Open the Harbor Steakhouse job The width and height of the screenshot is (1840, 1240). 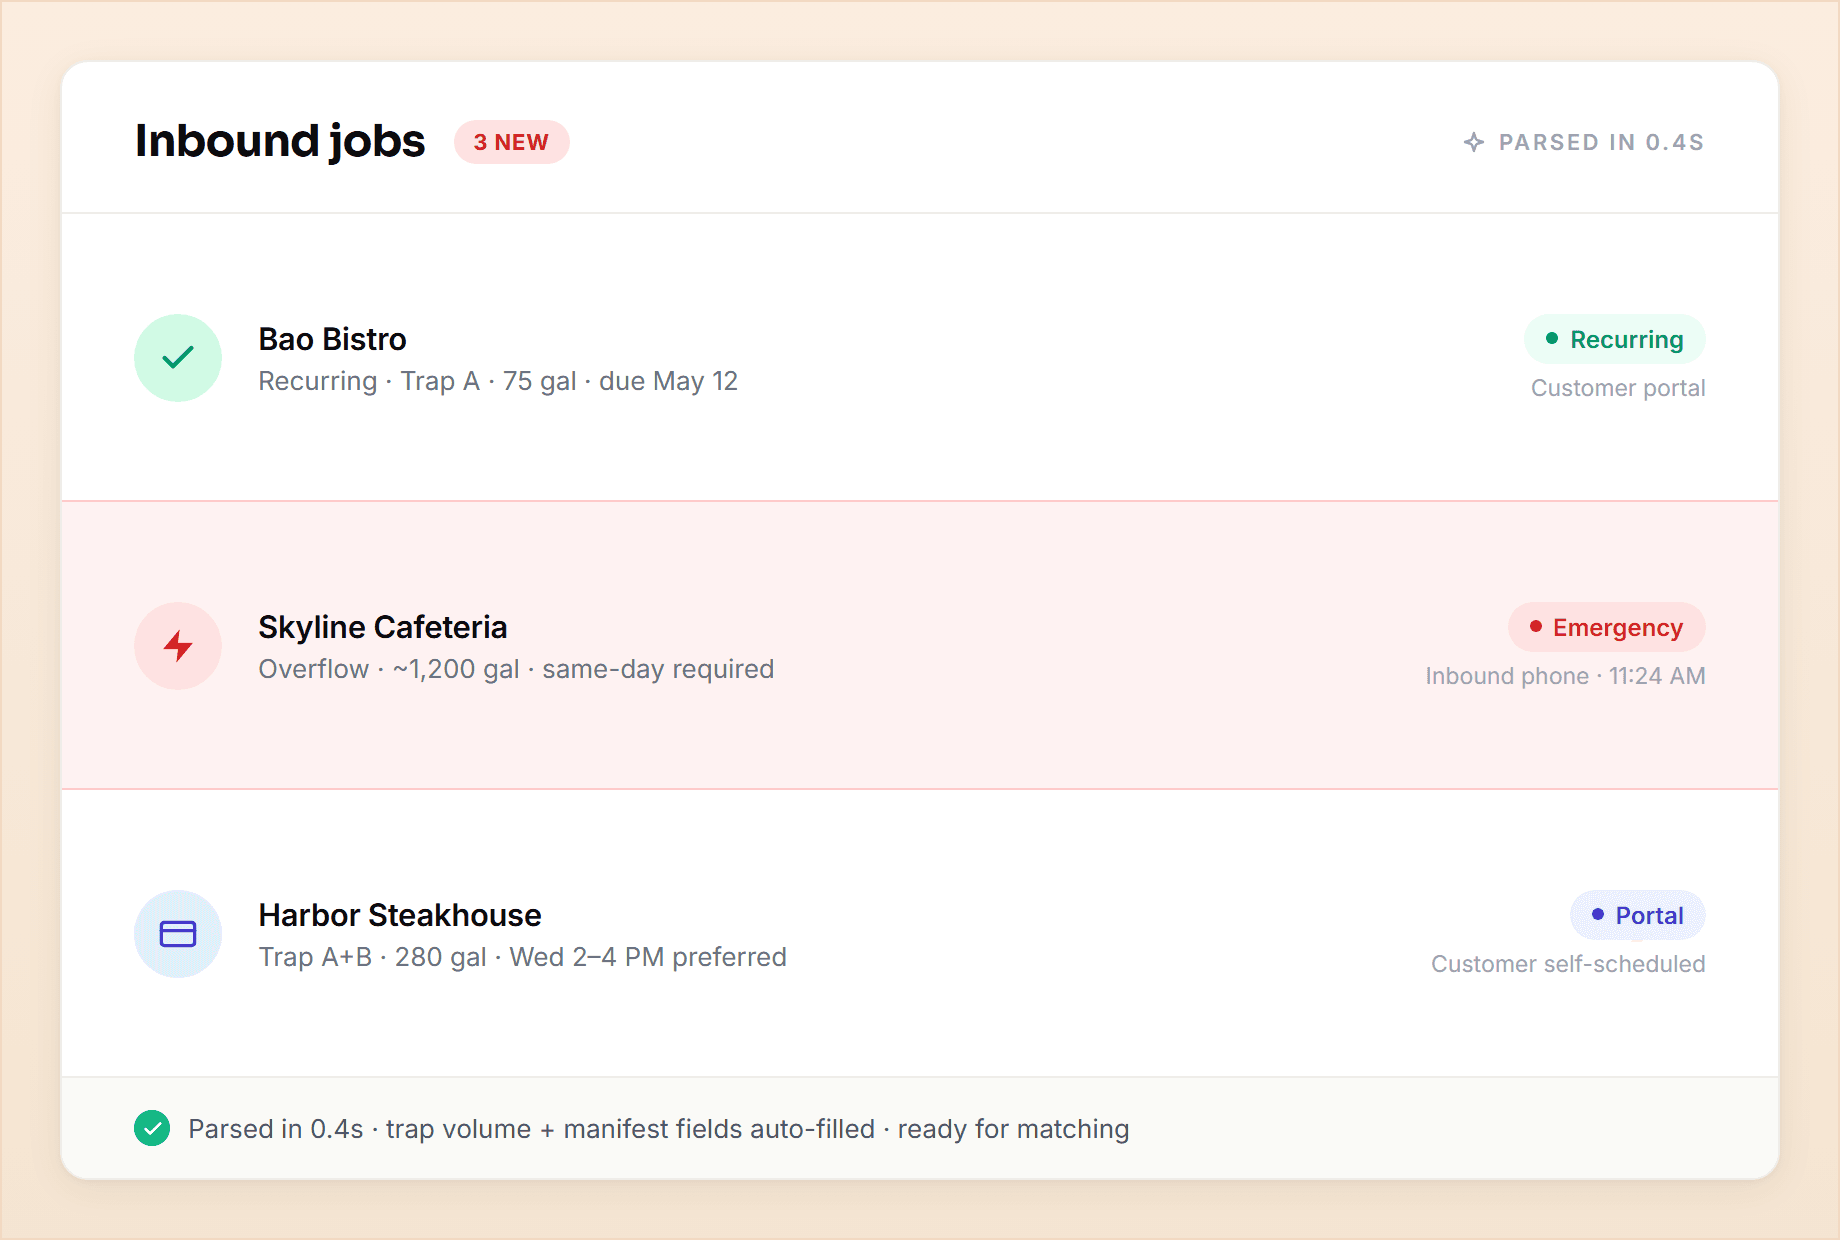tap(920, 934)
